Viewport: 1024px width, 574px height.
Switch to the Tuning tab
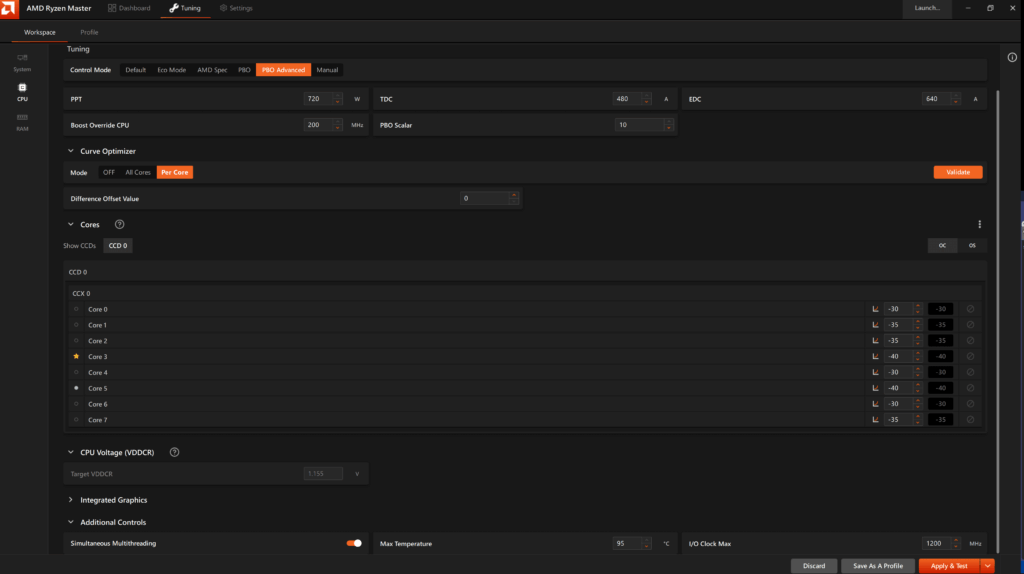(185, 8)
